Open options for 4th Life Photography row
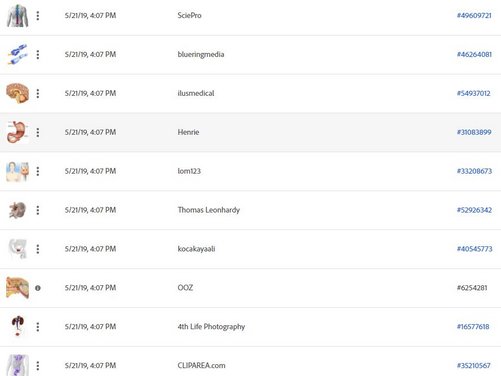Screen dimensions: 501x376 pos(38,327)
